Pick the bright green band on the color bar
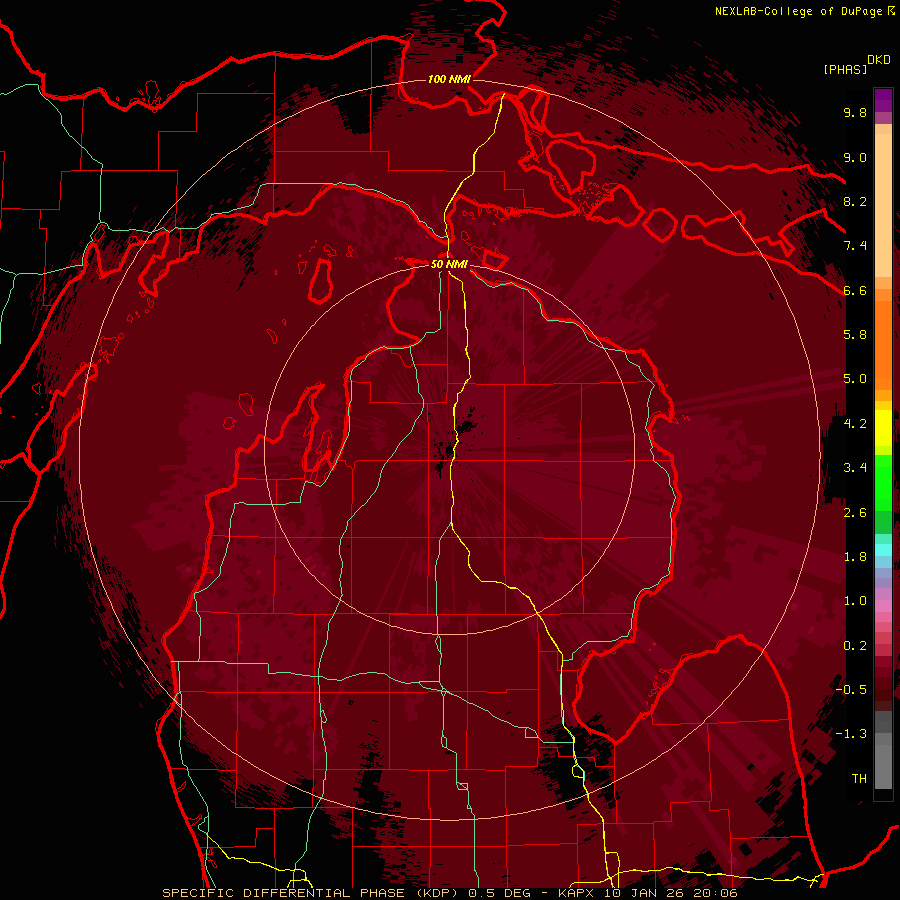Image resolution: width=900 pixels, height=900 pixels. tap(883, 482)
